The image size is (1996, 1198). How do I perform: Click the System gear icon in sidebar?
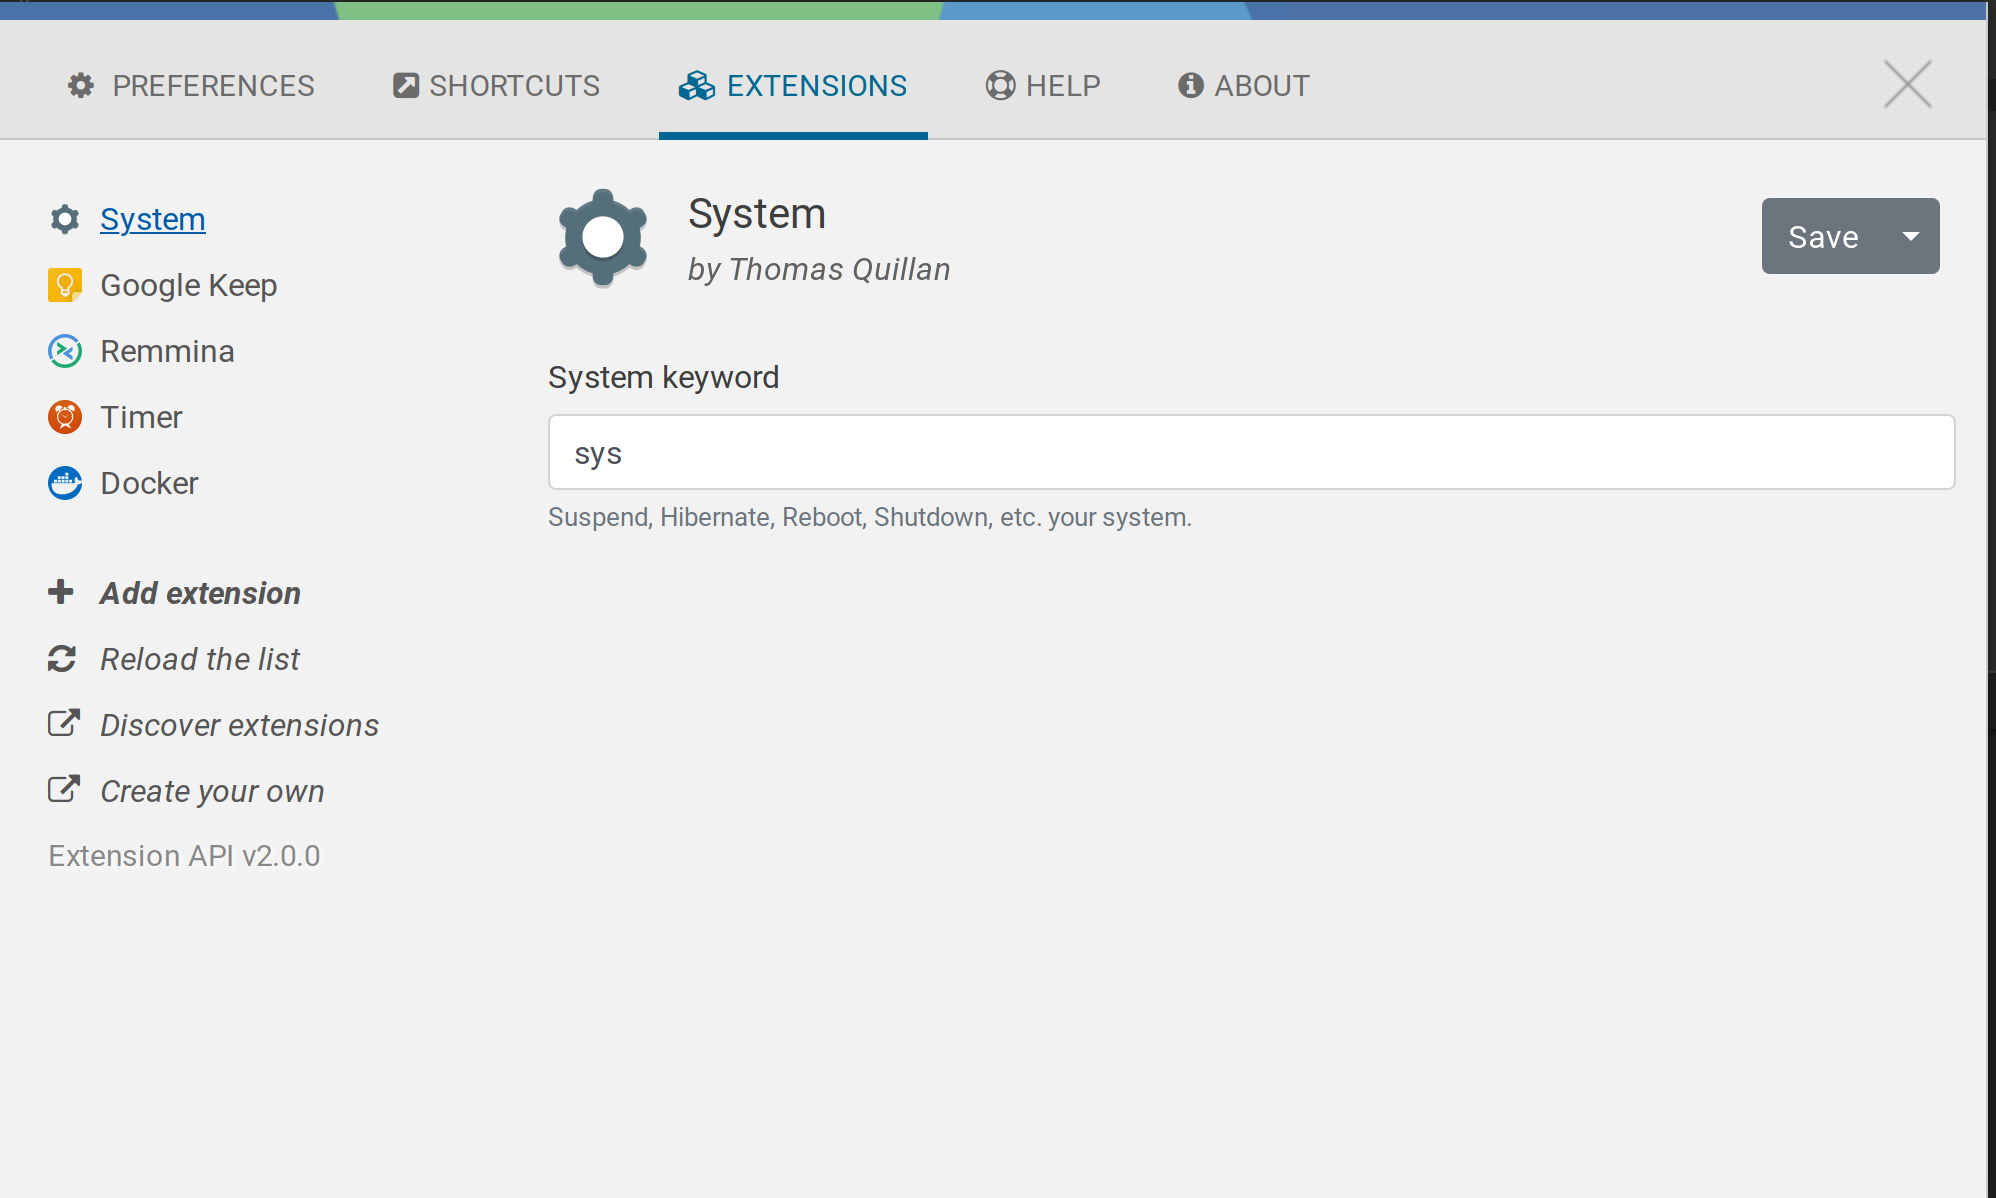tap(65, 219)
